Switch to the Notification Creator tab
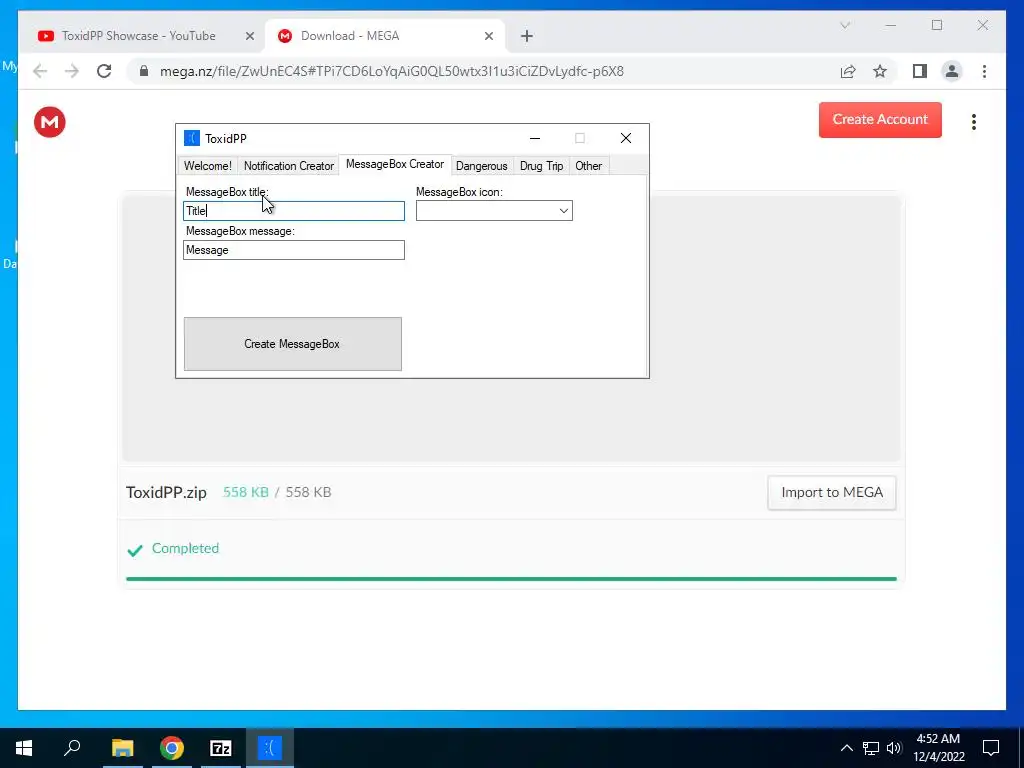Viewport: 1024px width, 768px height. [289, 166]
